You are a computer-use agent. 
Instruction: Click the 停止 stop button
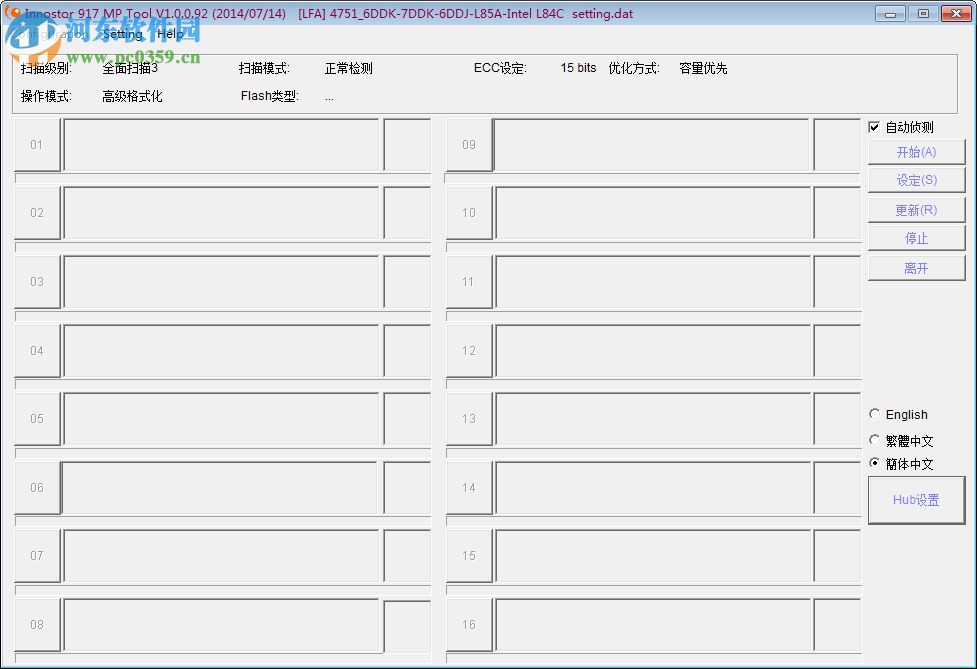[915, 238]
